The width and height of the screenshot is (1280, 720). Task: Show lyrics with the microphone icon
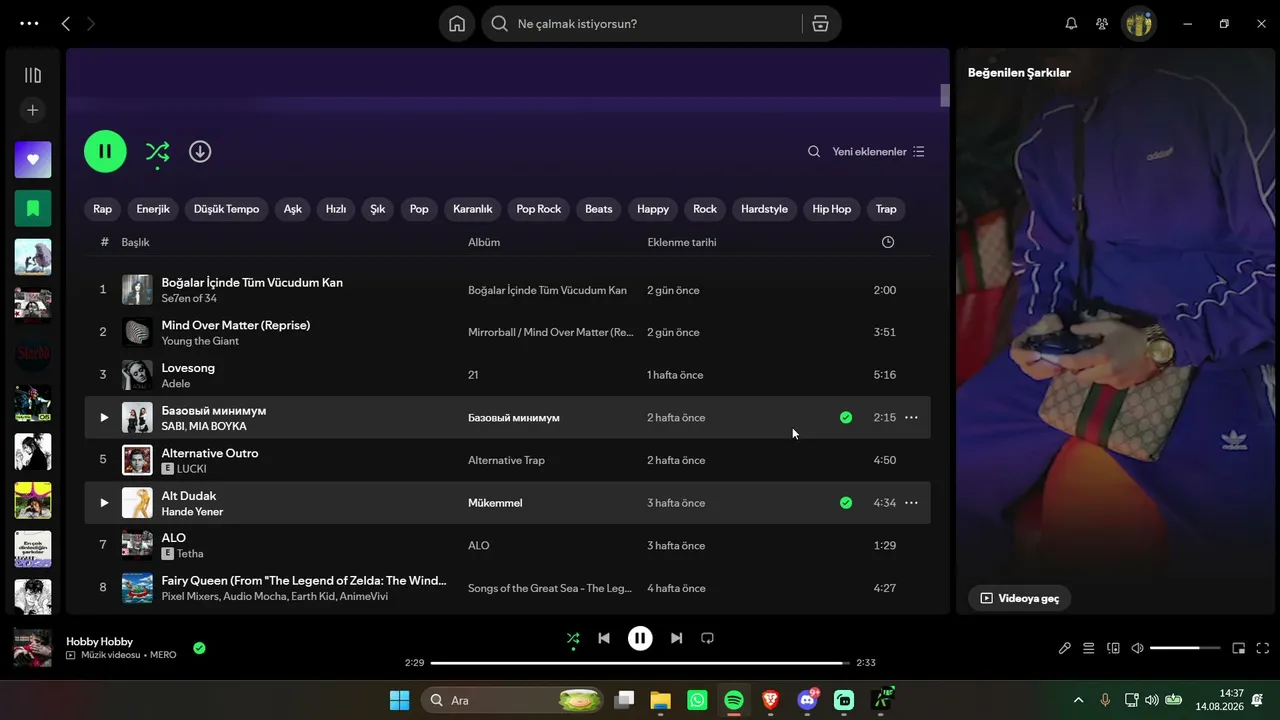click(x=1065, y=648)
